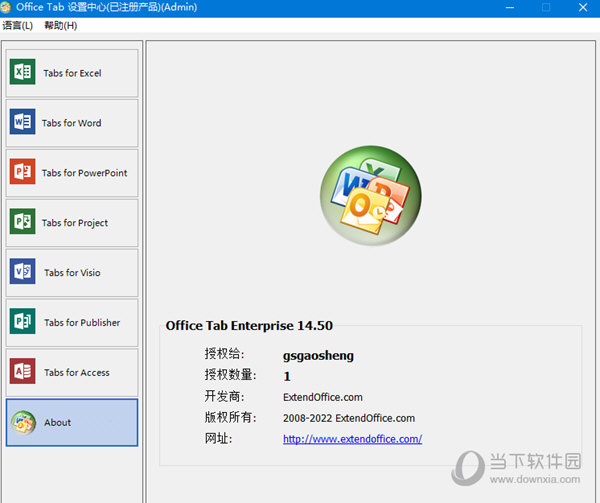Screen dimensions: 600x503
Task: Open Tabs for Publisher label
Action: [82, 322]
